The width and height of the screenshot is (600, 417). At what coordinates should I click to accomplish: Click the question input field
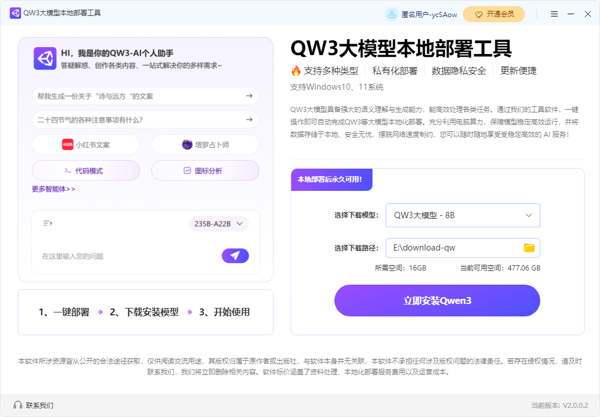(125, 256)
